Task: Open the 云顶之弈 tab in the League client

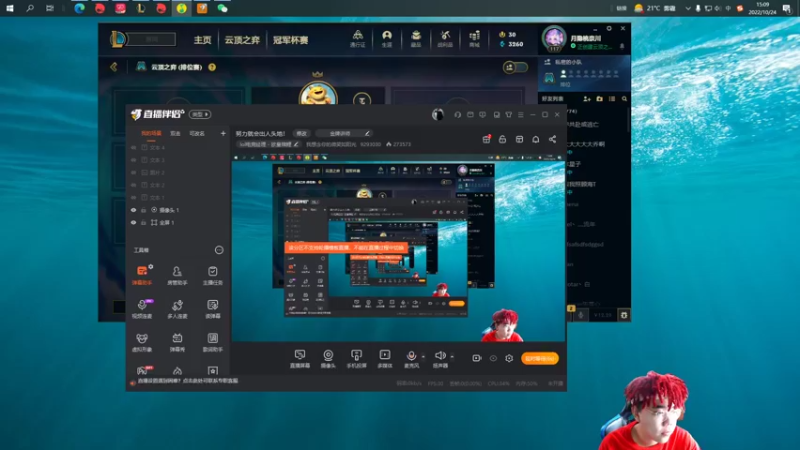Action: [242, 40]
